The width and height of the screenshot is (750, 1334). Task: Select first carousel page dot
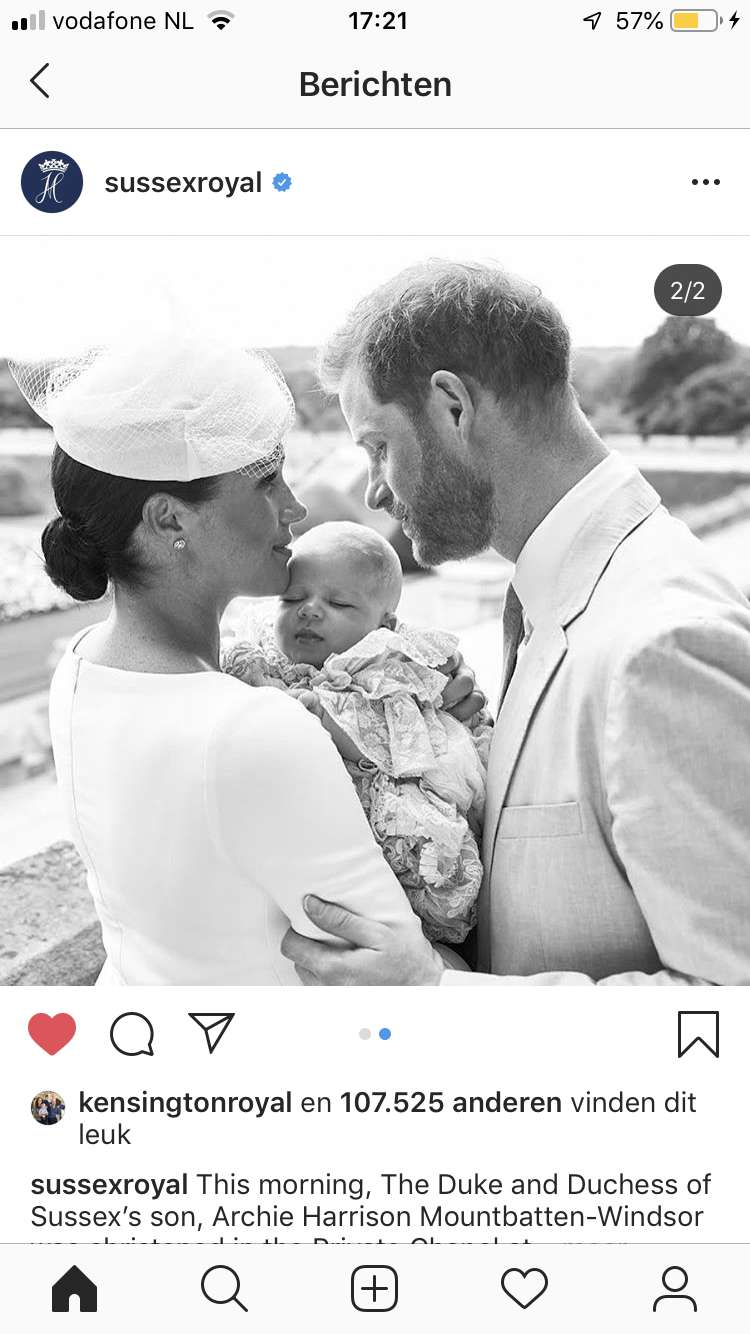tap(365, 1034)
